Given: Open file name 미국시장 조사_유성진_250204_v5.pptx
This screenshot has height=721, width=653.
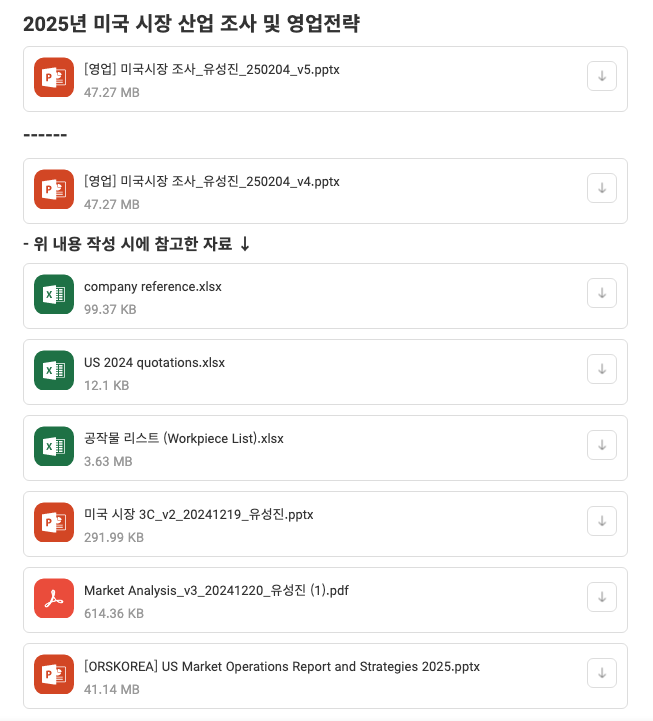Looking at the screenshot, I should pyautogui.click(x=212, y=69).
